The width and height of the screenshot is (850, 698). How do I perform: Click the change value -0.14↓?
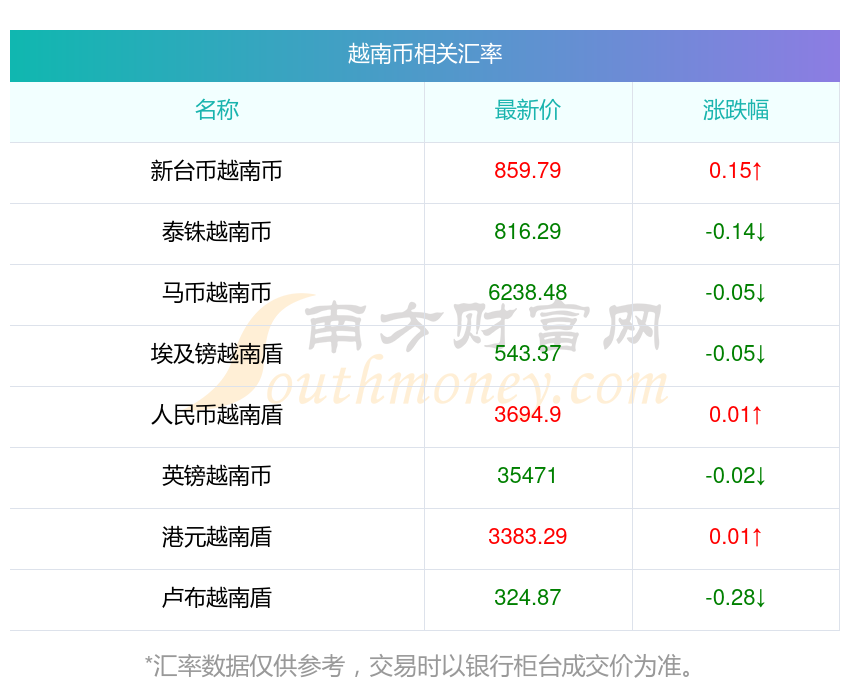[736, 232]
